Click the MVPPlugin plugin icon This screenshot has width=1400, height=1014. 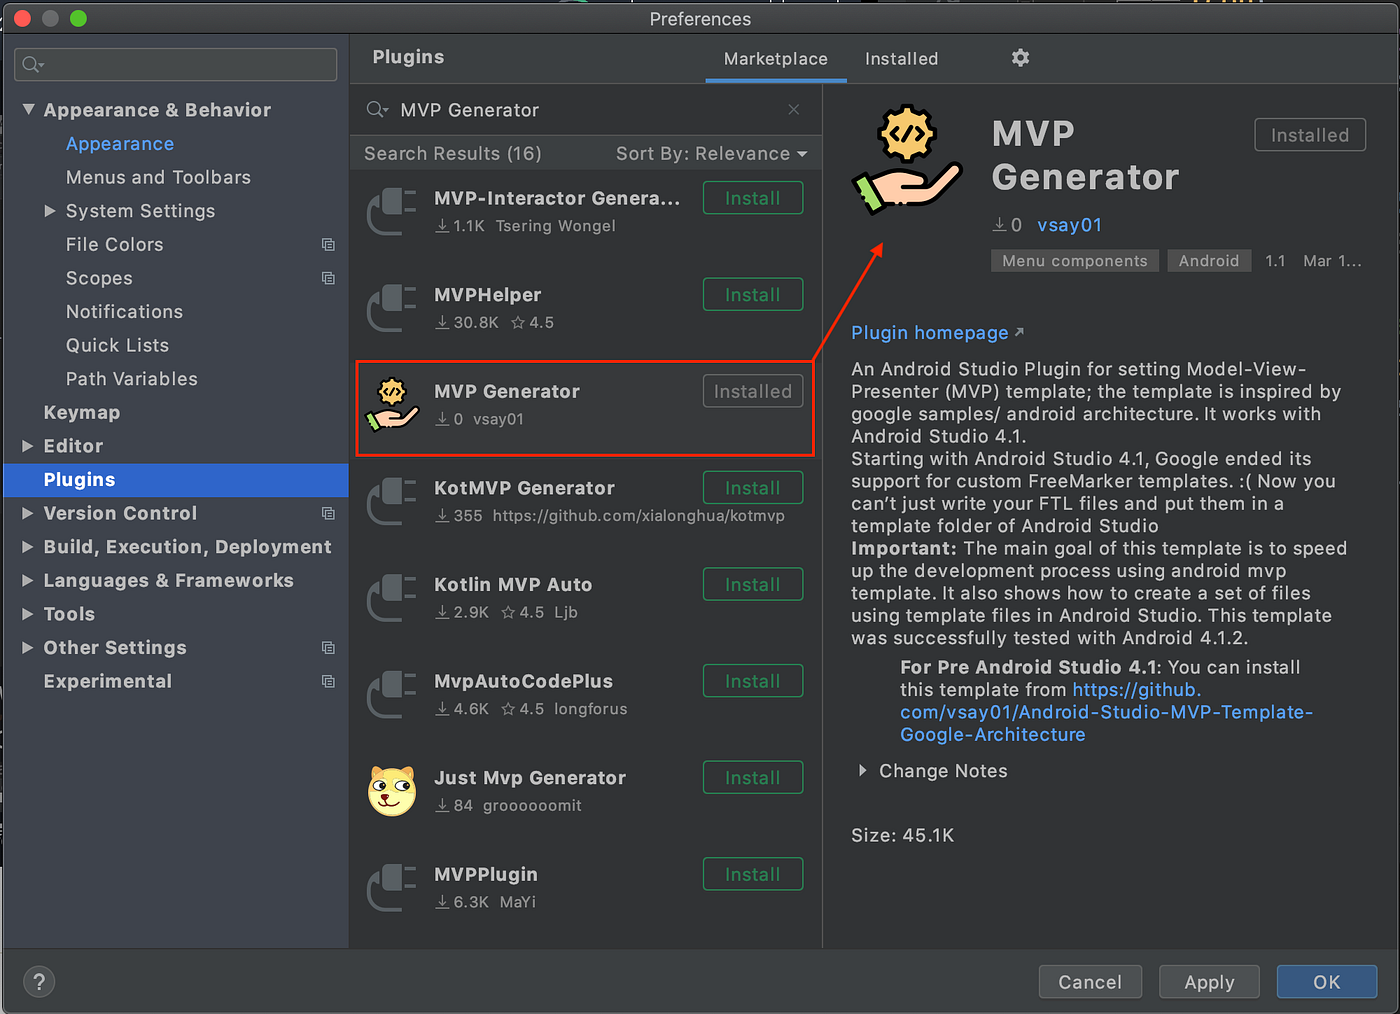tap(392, 888)
